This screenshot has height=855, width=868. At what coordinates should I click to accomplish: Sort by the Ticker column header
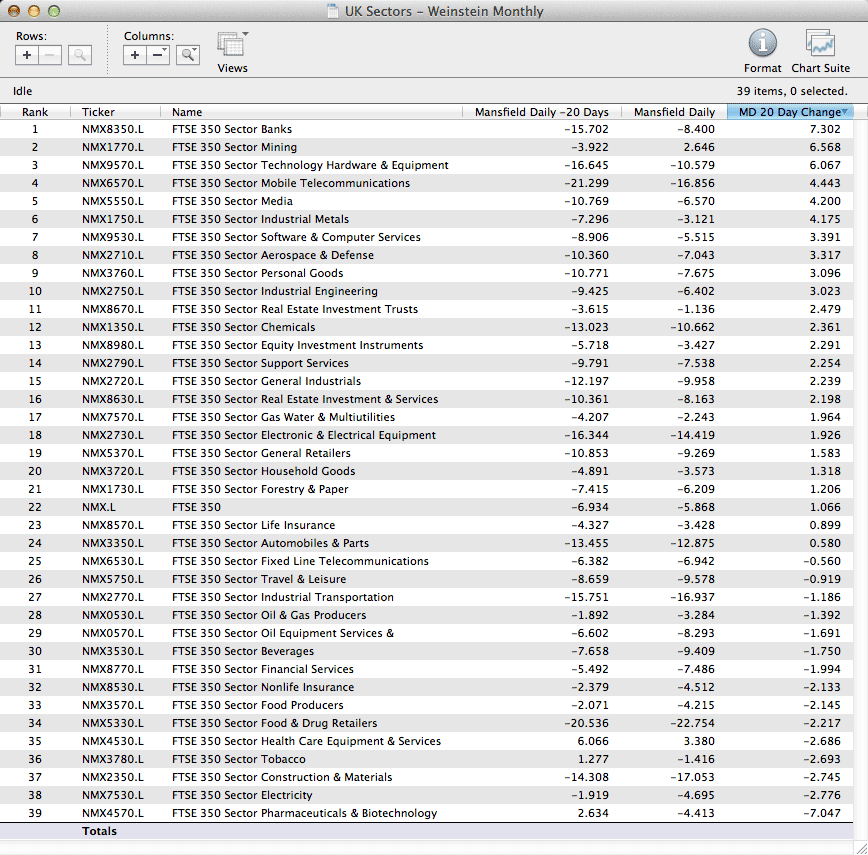98,112
